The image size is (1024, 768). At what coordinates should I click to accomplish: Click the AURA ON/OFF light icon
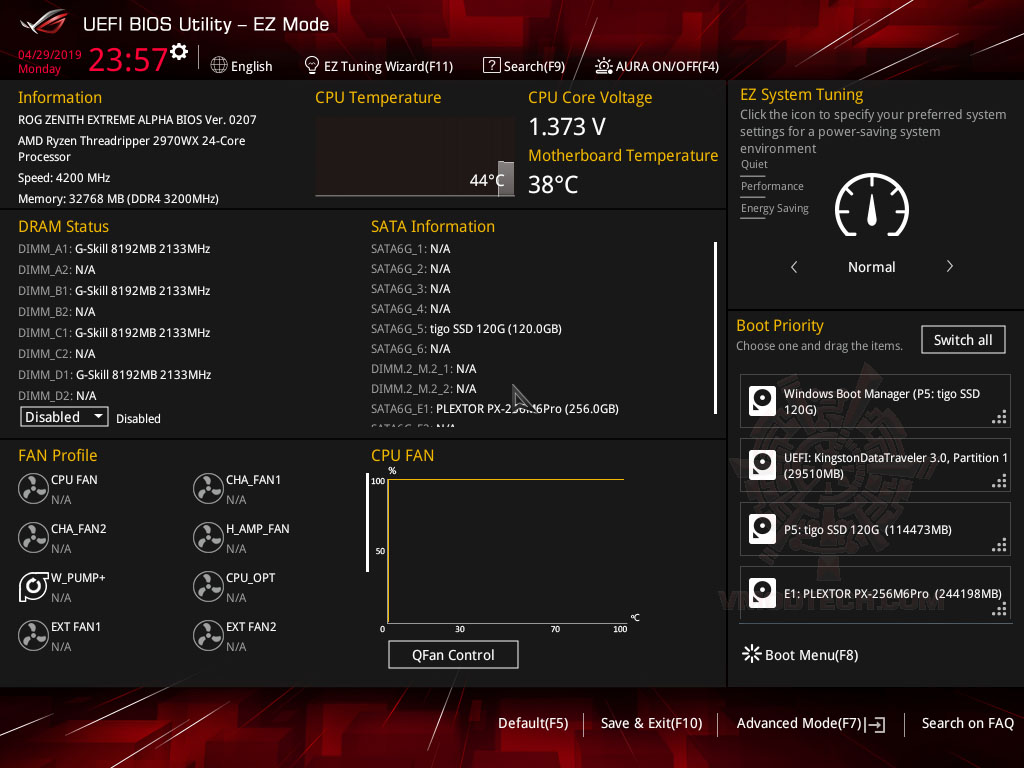(603, 66)
